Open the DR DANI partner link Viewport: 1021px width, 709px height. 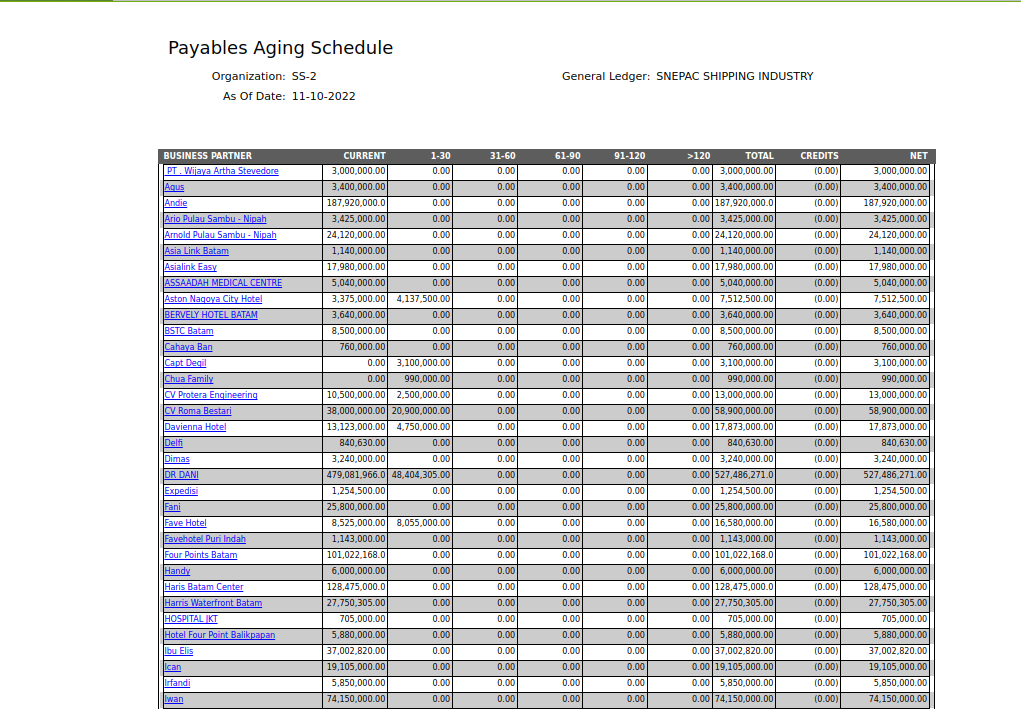coord(182,475)
